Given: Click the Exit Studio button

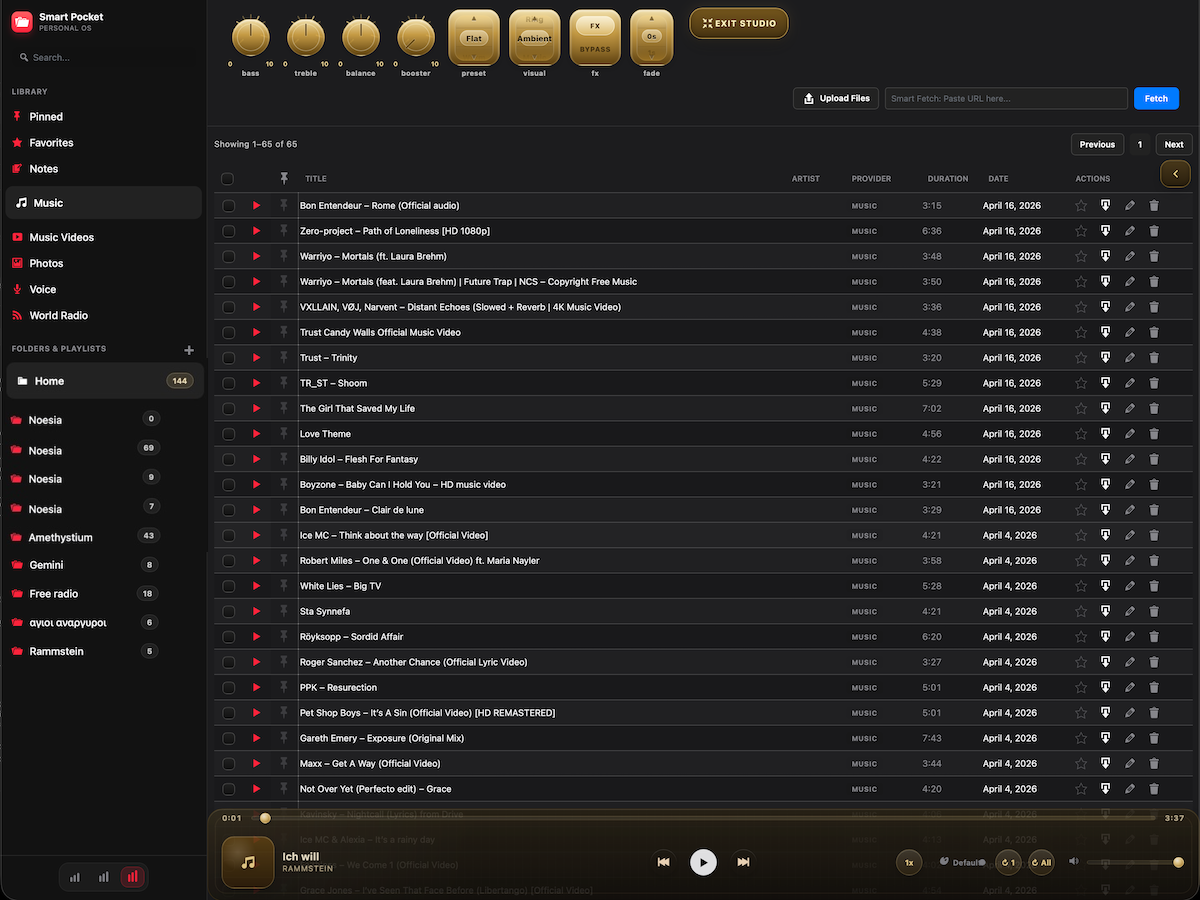Looking at the screenshot, I should [x=739, y=23].
